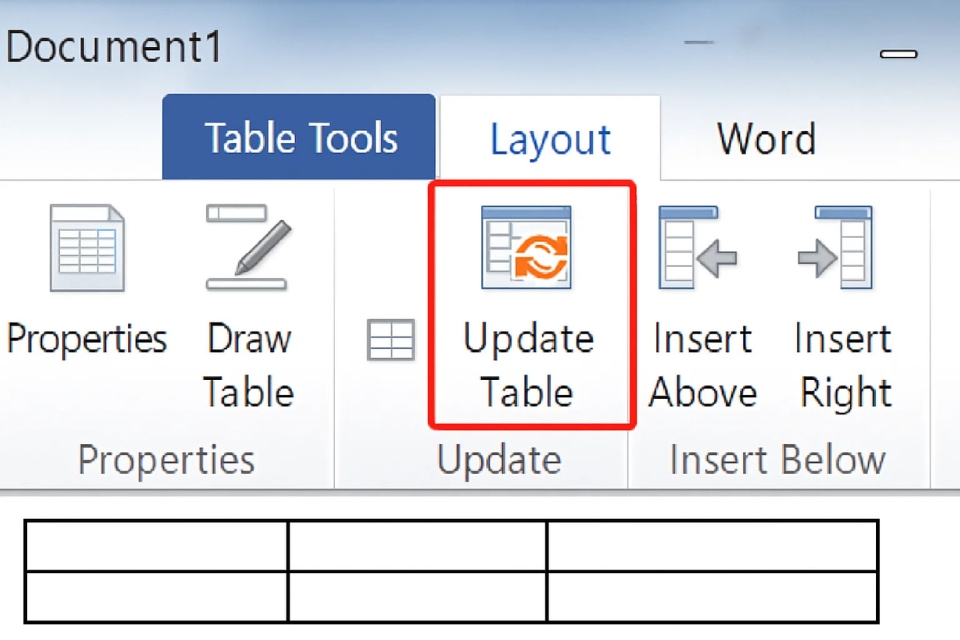Open the Word ribbon tab
The width and height of the screenshot is (960, 640).
pos(766,139)
